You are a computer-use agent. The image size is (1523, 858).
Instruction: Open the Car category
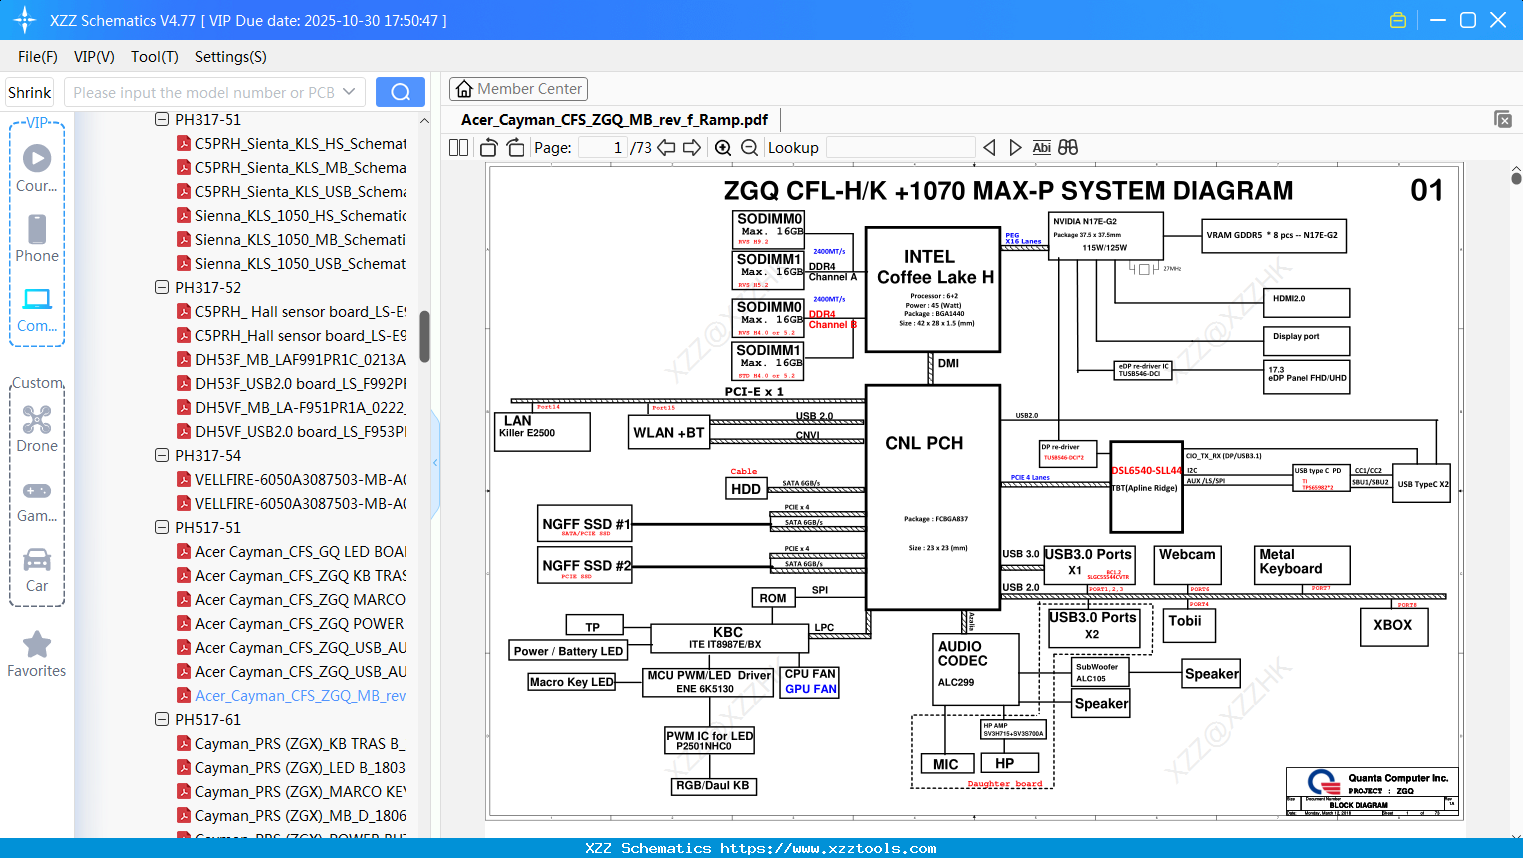point(37,569)
